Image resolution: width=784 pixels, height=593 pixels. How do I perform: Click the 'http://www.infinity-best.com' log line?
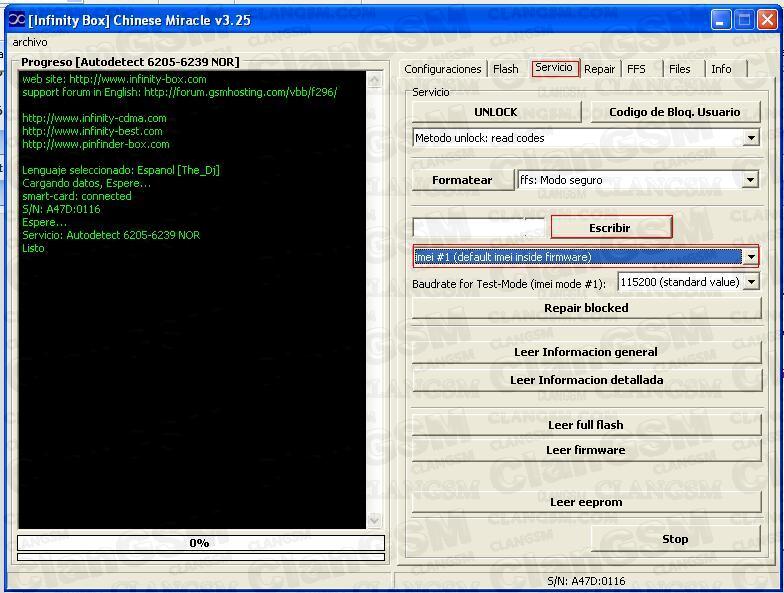(x=92, y=131)
